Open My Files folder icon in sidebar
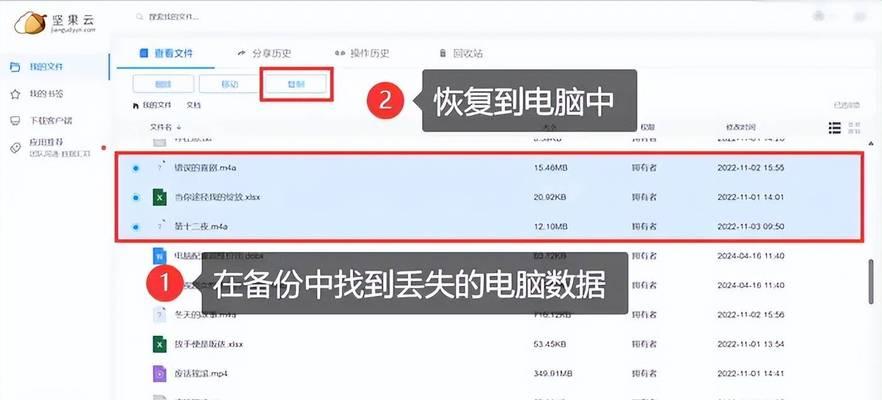882x400 pixels. (15, 67)
